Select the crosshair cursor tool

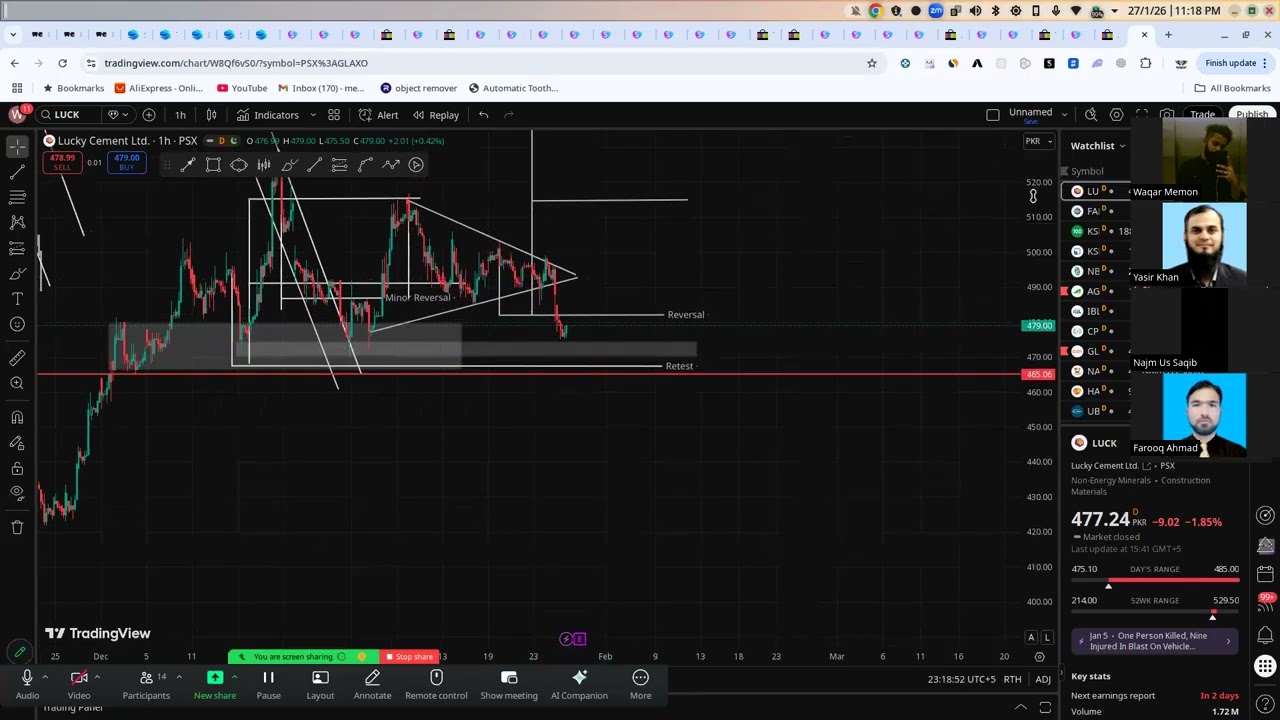tap(17, 147)
